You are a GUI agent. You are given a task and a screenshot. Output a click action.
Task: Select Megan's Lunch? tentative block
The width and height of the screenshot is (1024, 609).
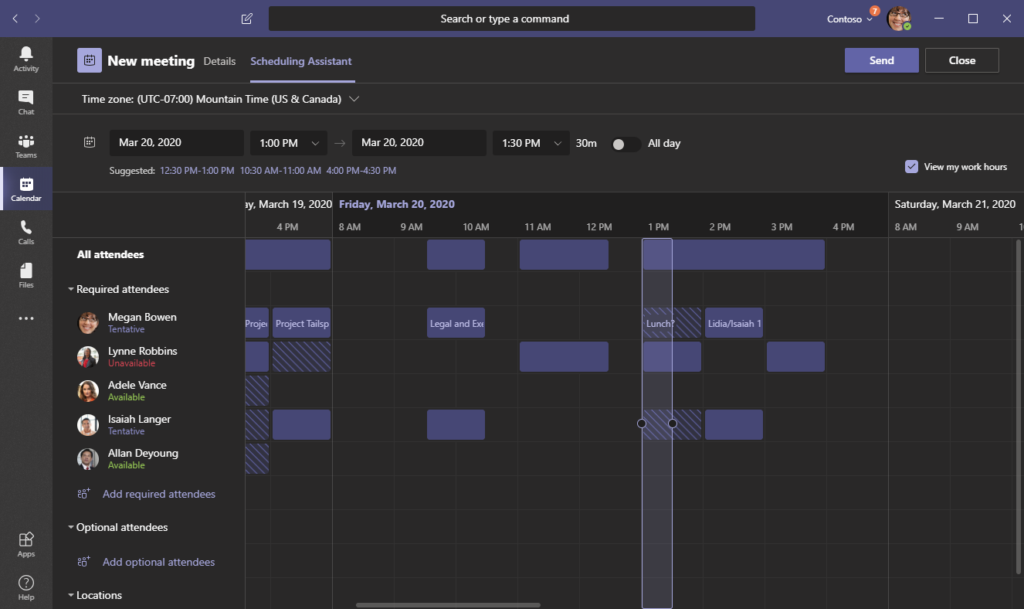[x=672, y=323]
